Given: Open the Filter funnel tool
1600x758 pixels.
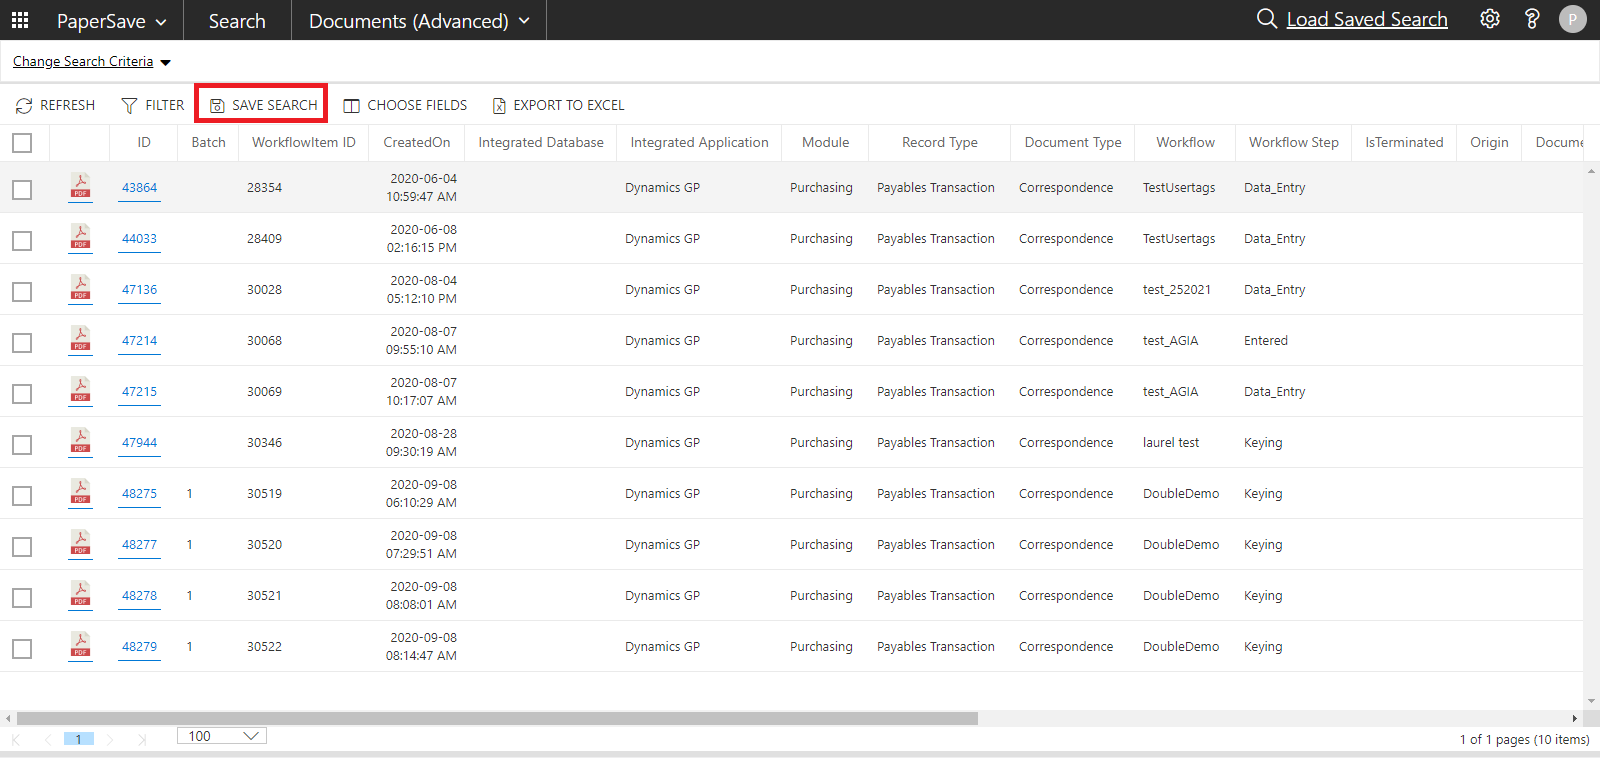Looking at the screenshot, I should click(129, 105).
